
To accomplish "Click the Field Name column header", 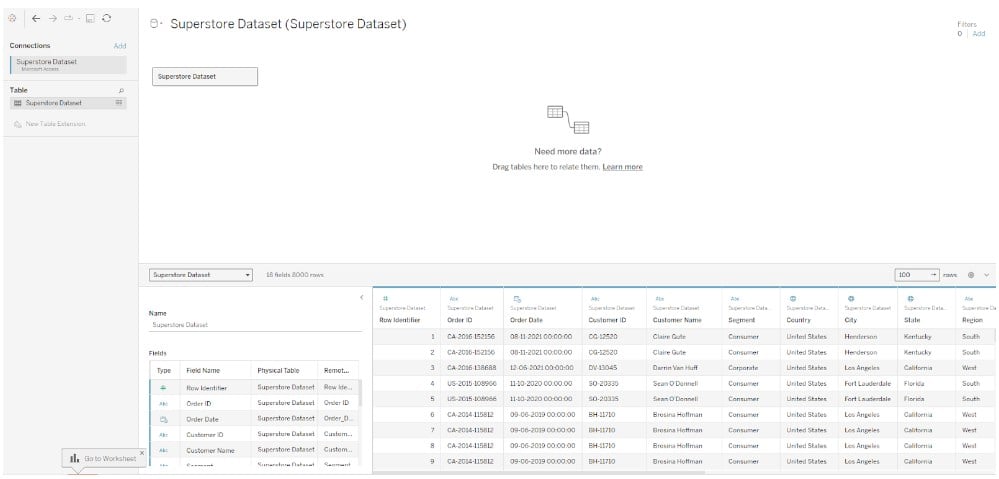I will point(215,370).
